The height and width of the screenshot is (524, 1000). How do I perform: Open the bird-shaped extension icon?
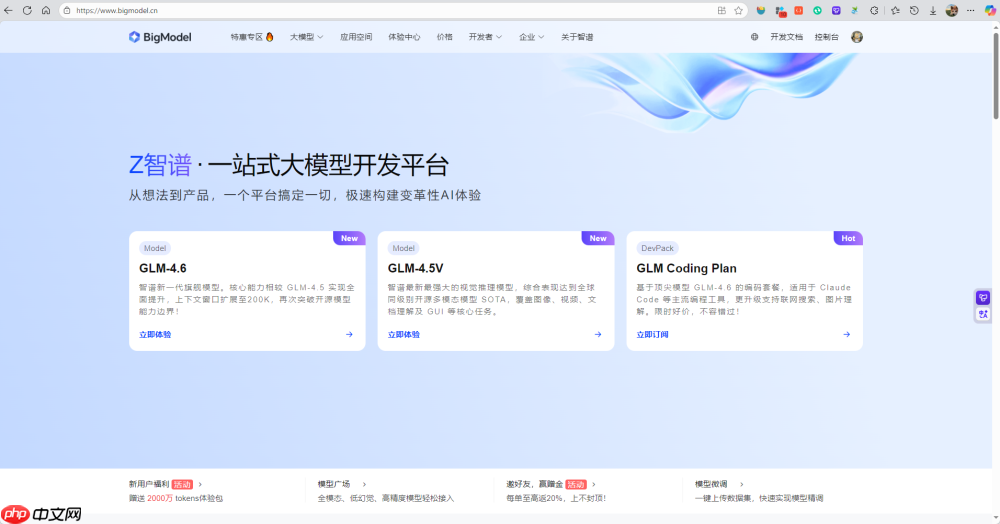click(x=855, y=10)
